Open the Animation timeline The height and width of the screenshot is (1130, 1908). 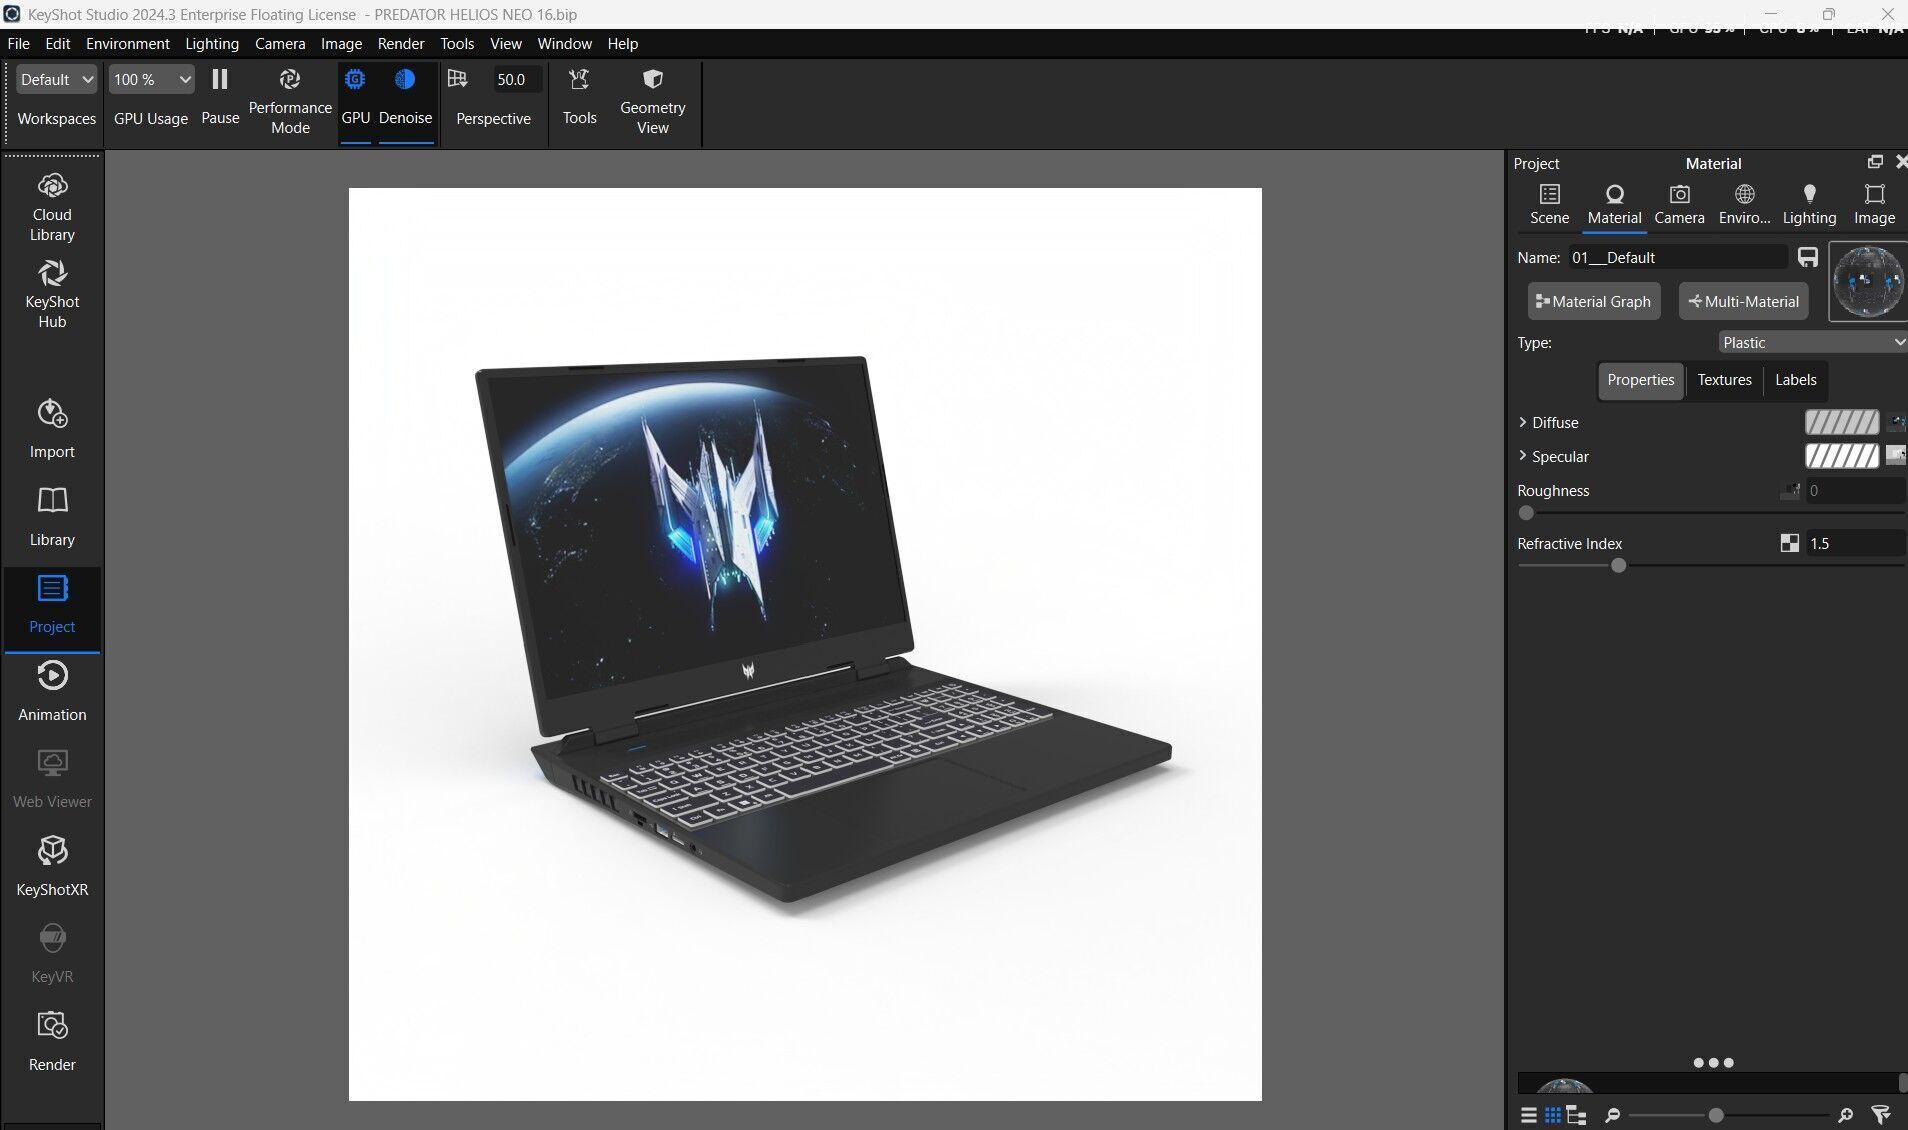[x=52, y=690]
